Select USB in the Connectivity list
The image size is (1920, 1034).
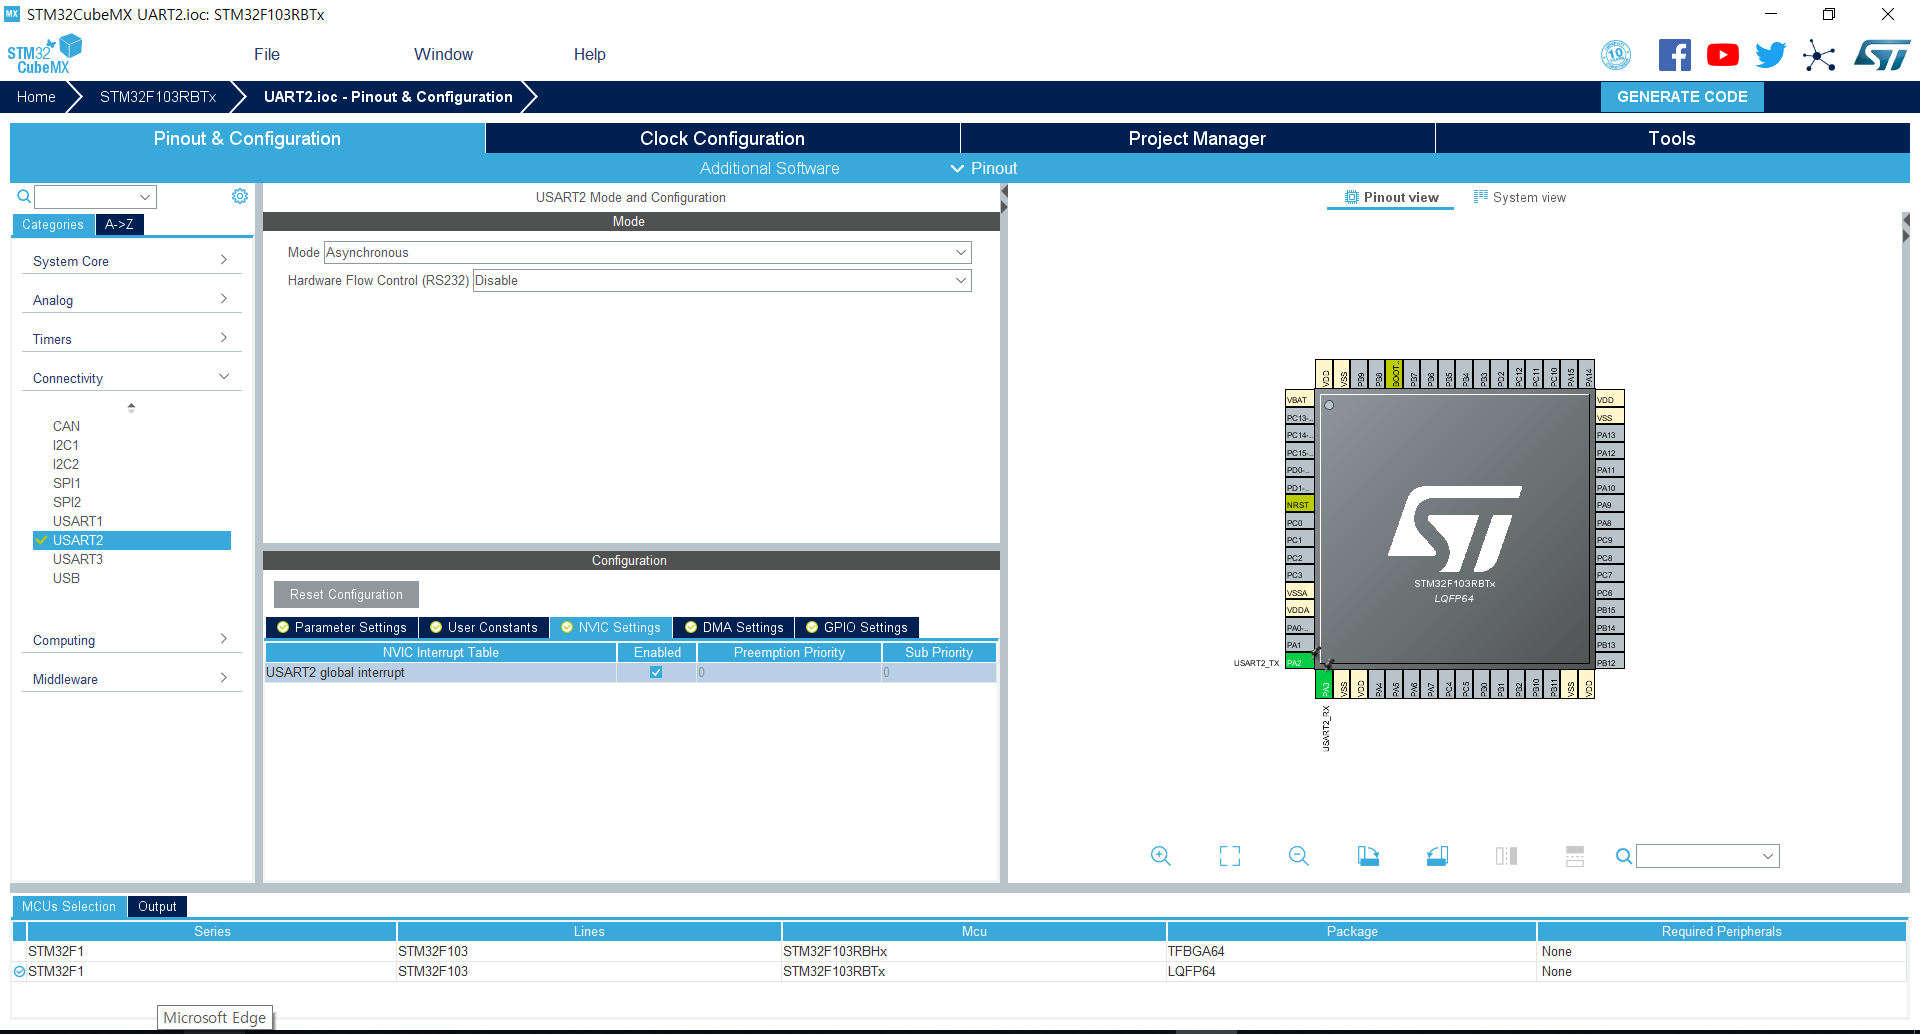[x=66, y=578]
